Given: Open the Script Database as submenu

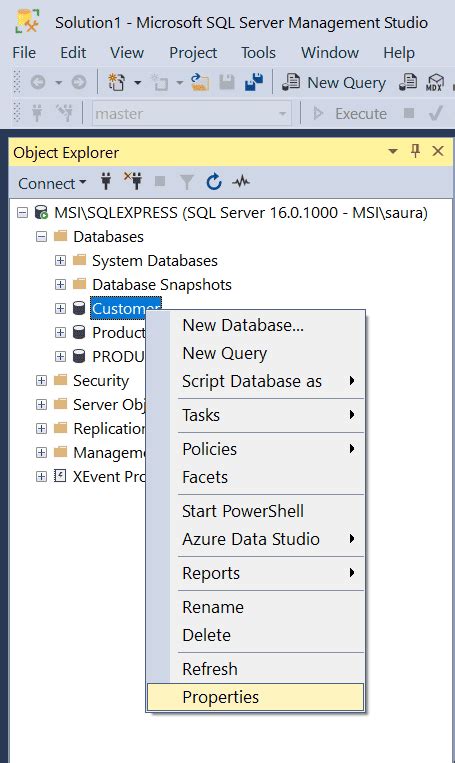Looking at the screenshot, I should coord(255,381).
